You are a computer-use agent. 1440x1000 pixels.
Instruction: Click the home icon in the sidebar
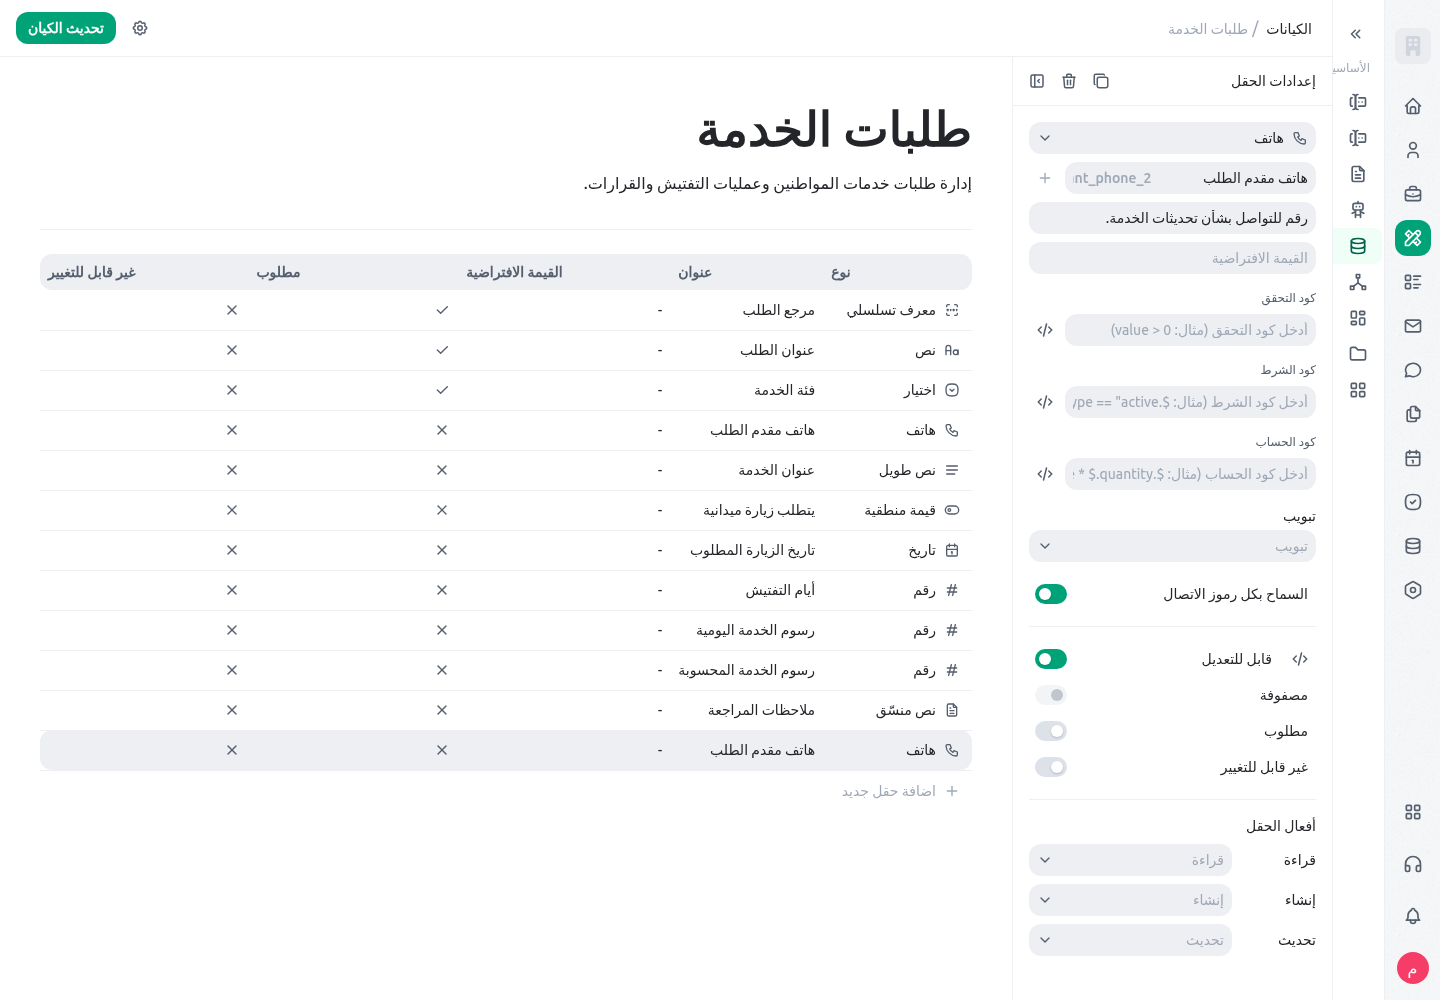click(x=1413, y=106)
